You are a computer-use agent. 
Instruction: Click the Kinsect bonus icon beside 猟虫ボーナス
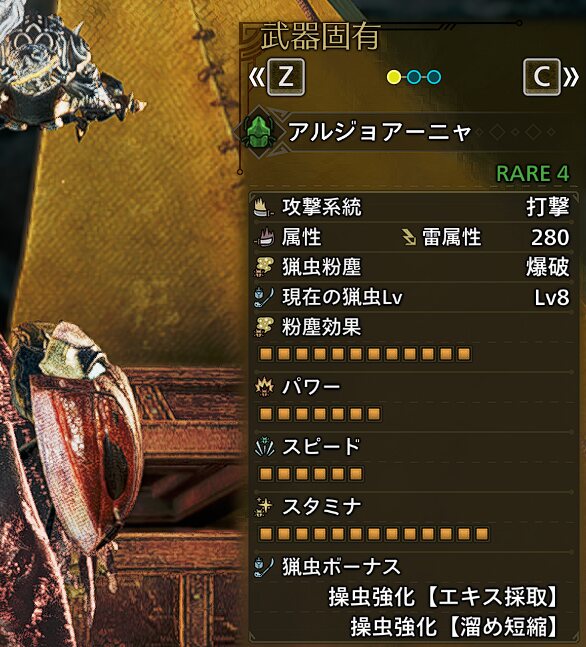[264, 567]
